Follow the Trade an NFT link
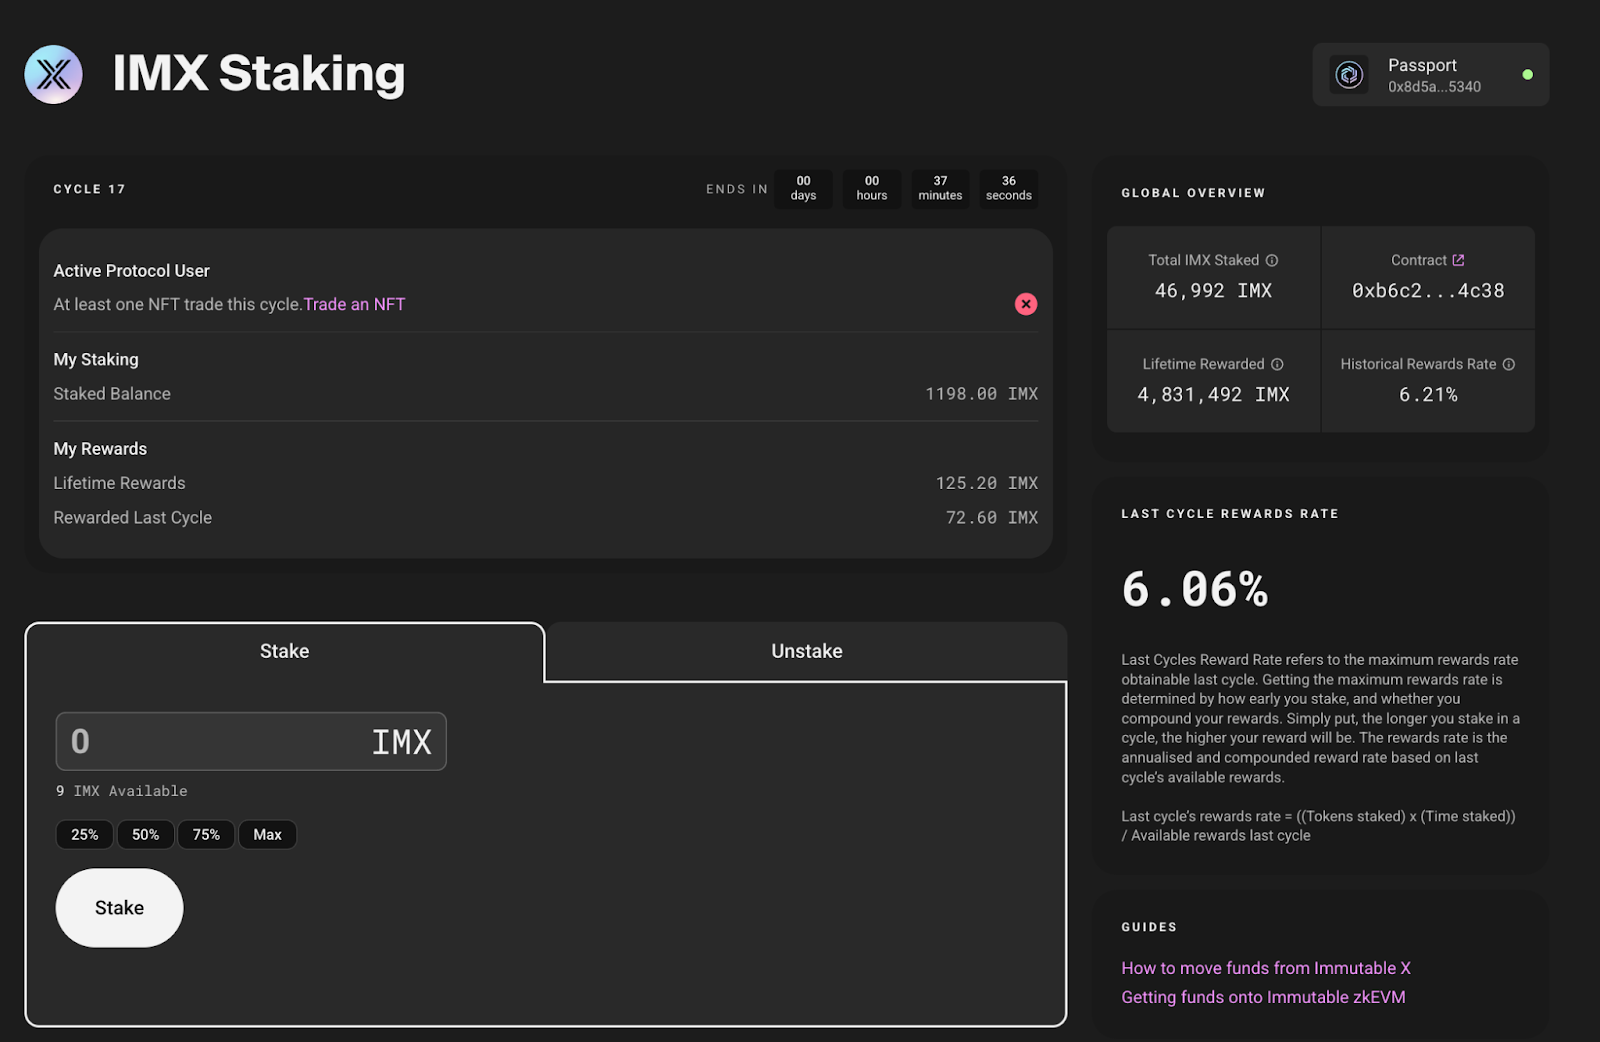The image size is (1600, 1042). point(355,304)
